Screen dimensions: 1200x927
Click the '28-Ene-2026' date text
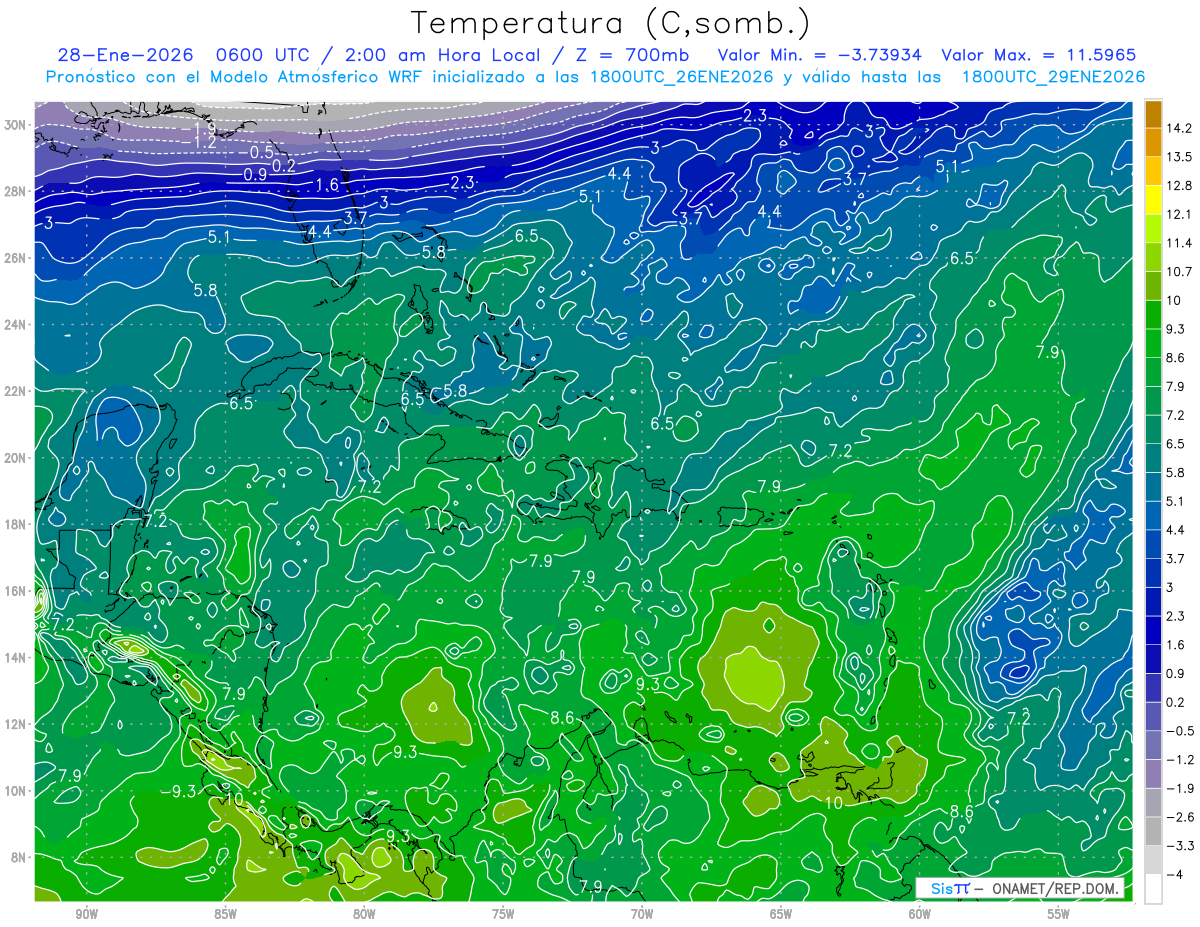[x=125, y=55]
